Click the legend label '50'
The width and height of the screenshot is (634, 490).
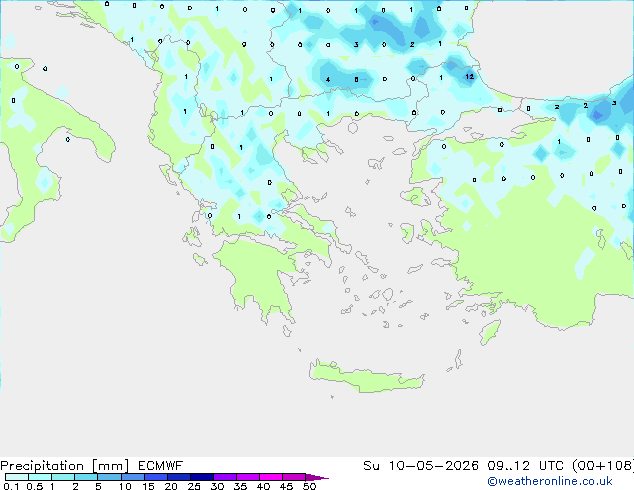click(309, 486)
